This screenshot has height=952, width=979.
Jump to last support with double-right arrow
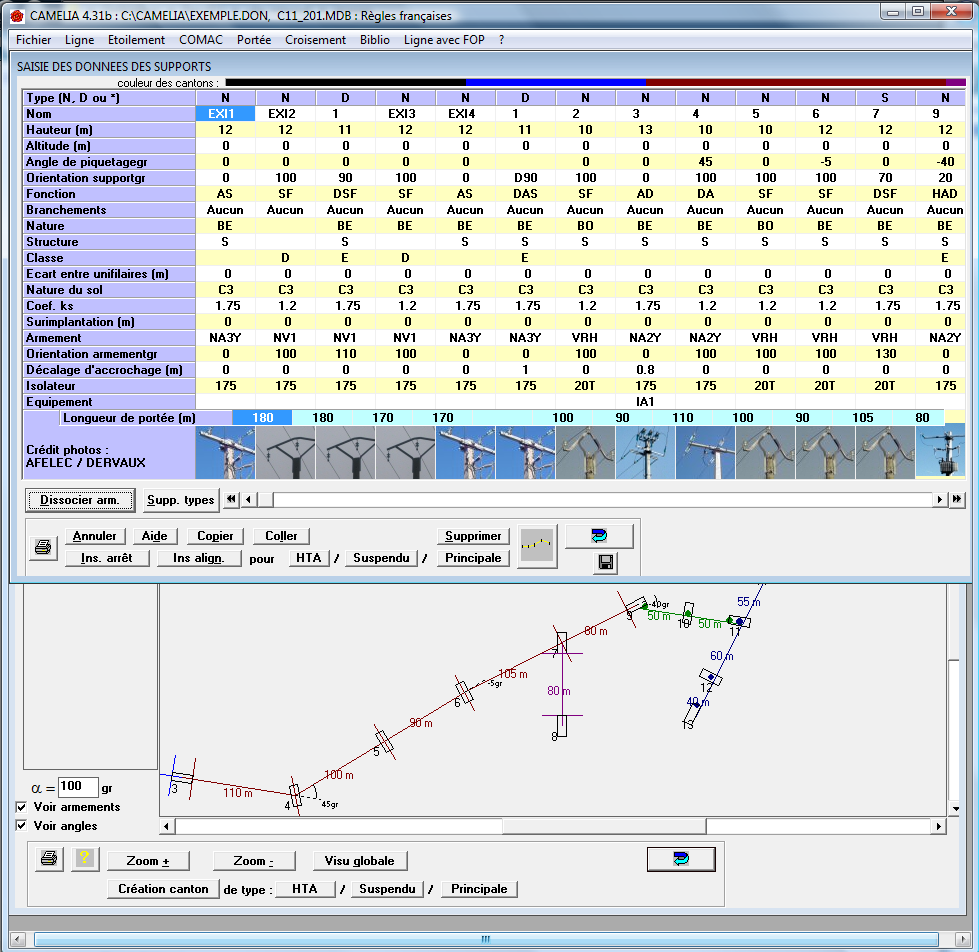(957, 499)
